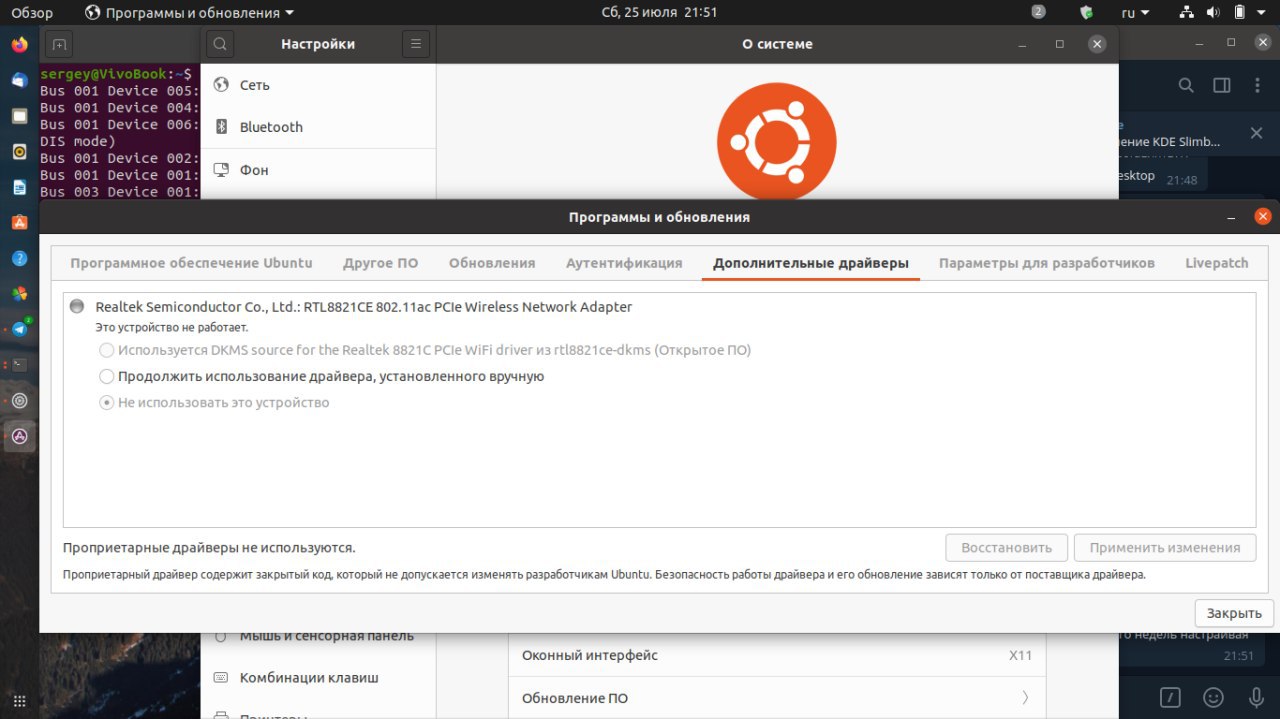Switch to Telegram via dock icon
This screenshot has height=719, width=1280.
click(19, 329)
